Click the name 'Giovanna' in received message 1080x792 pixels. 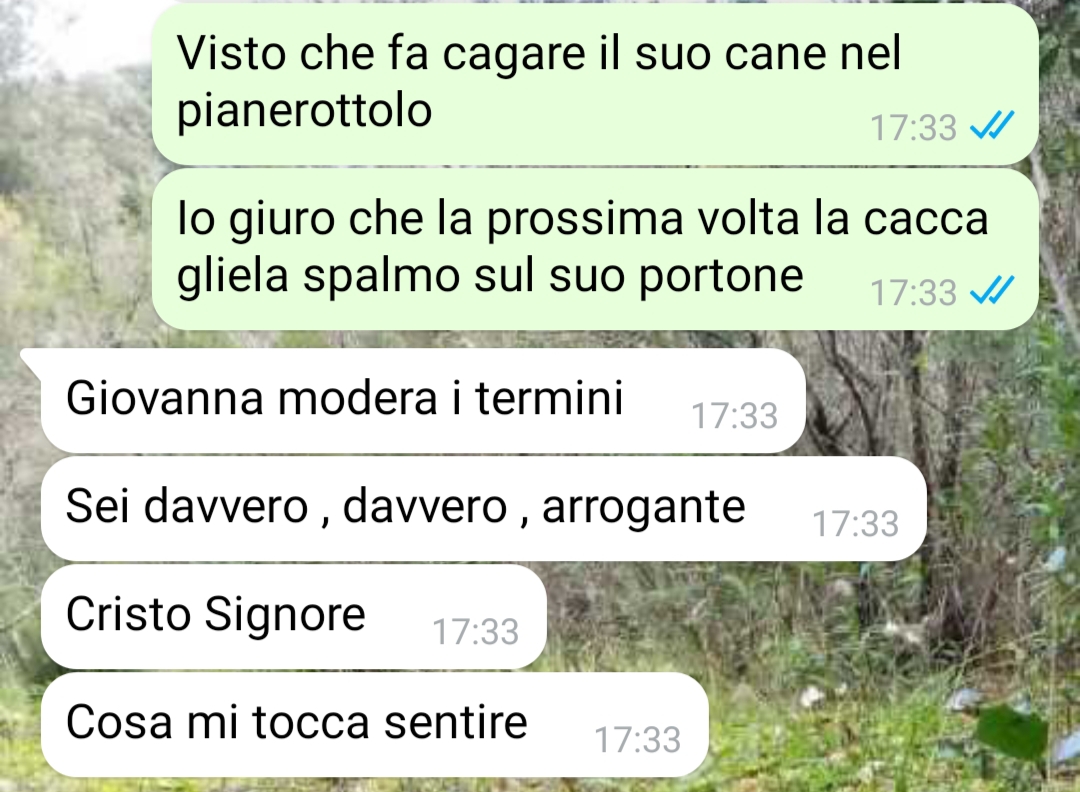(165, 398)
